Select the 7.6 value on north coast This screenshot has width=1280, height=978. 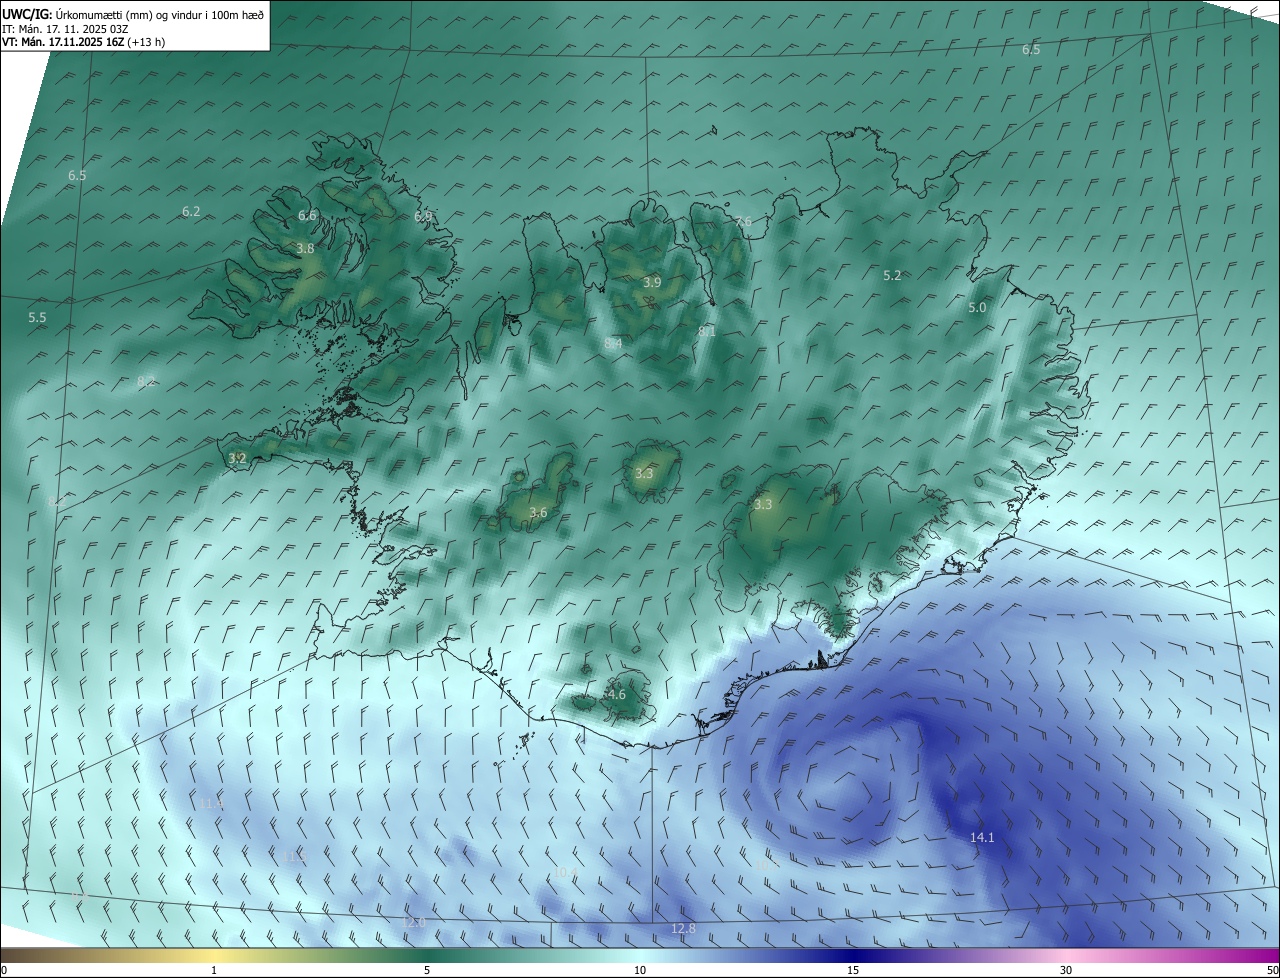point(742,221)
